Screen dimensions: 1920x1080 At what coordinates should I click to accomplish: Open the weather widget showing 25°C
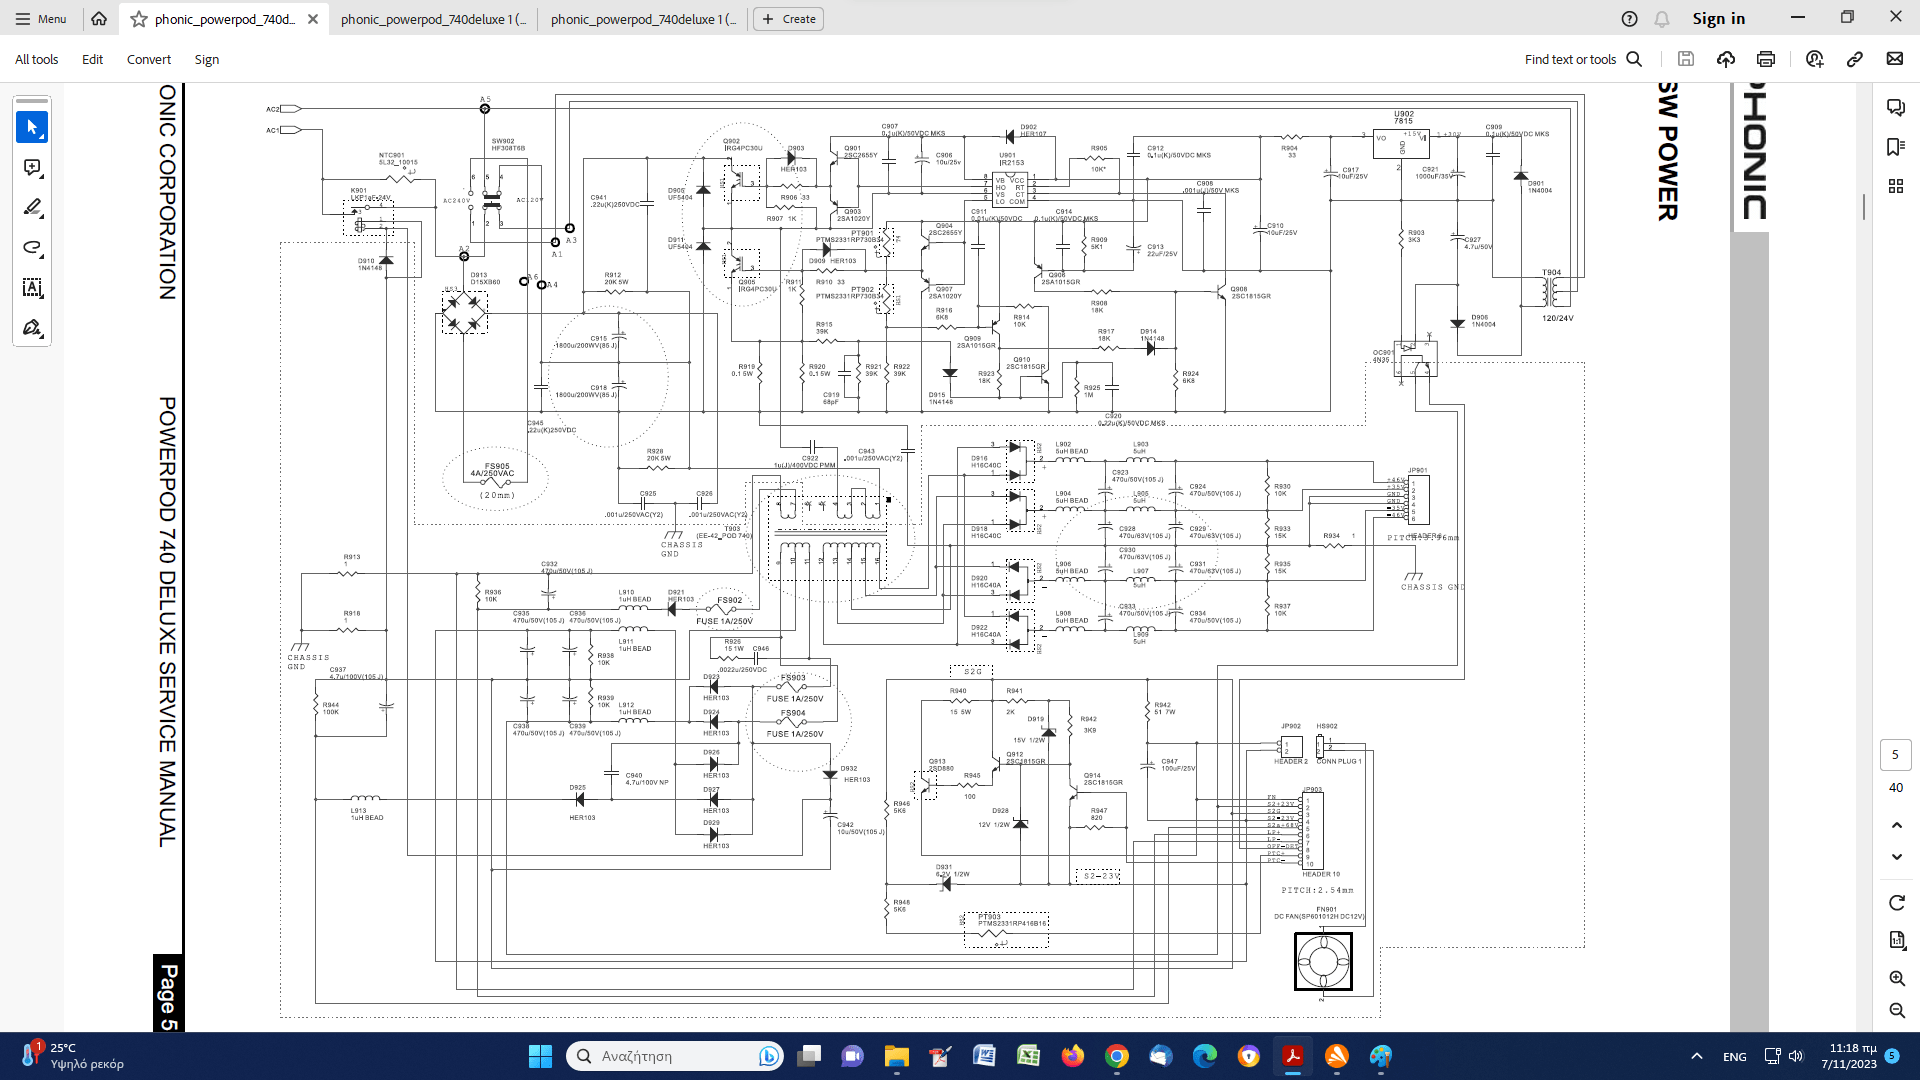click(72, 1056)
